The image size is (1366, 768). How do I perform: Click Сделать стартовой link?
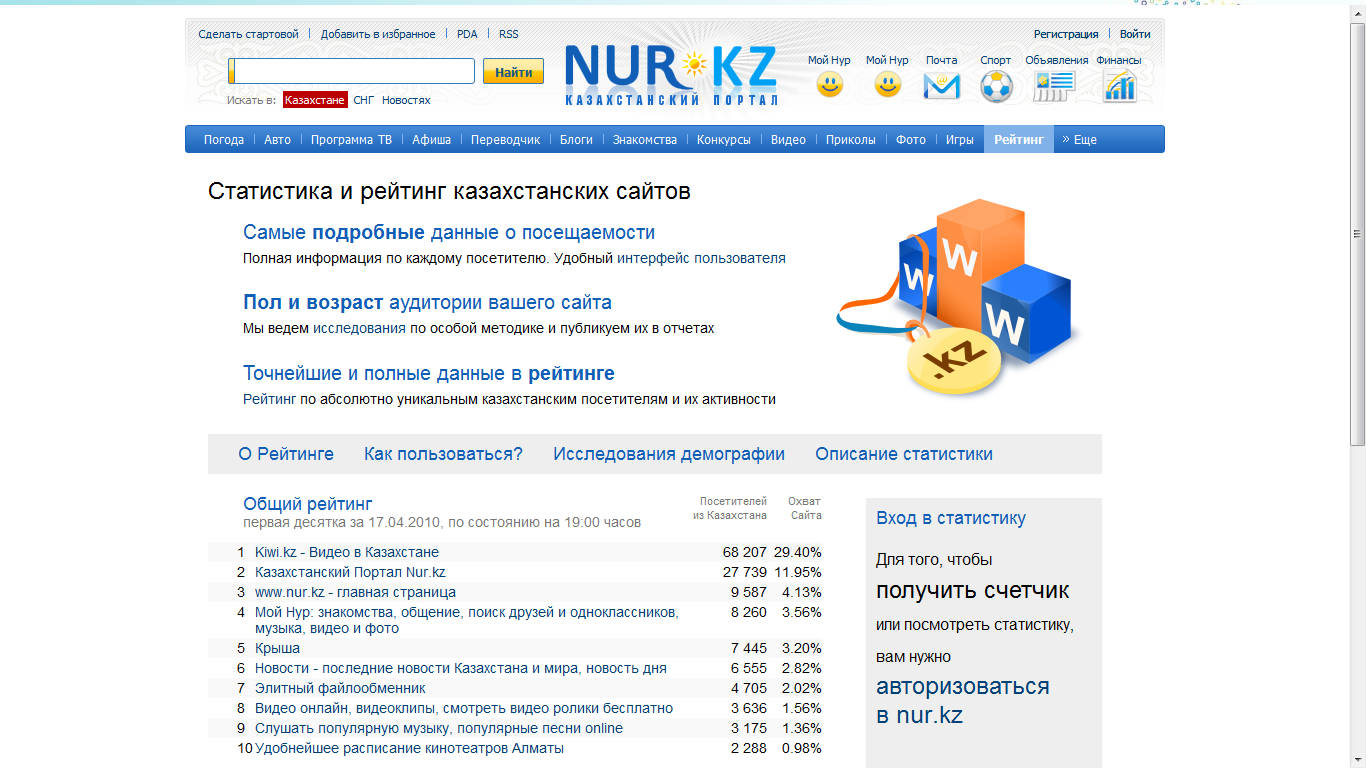pos(249,34)
